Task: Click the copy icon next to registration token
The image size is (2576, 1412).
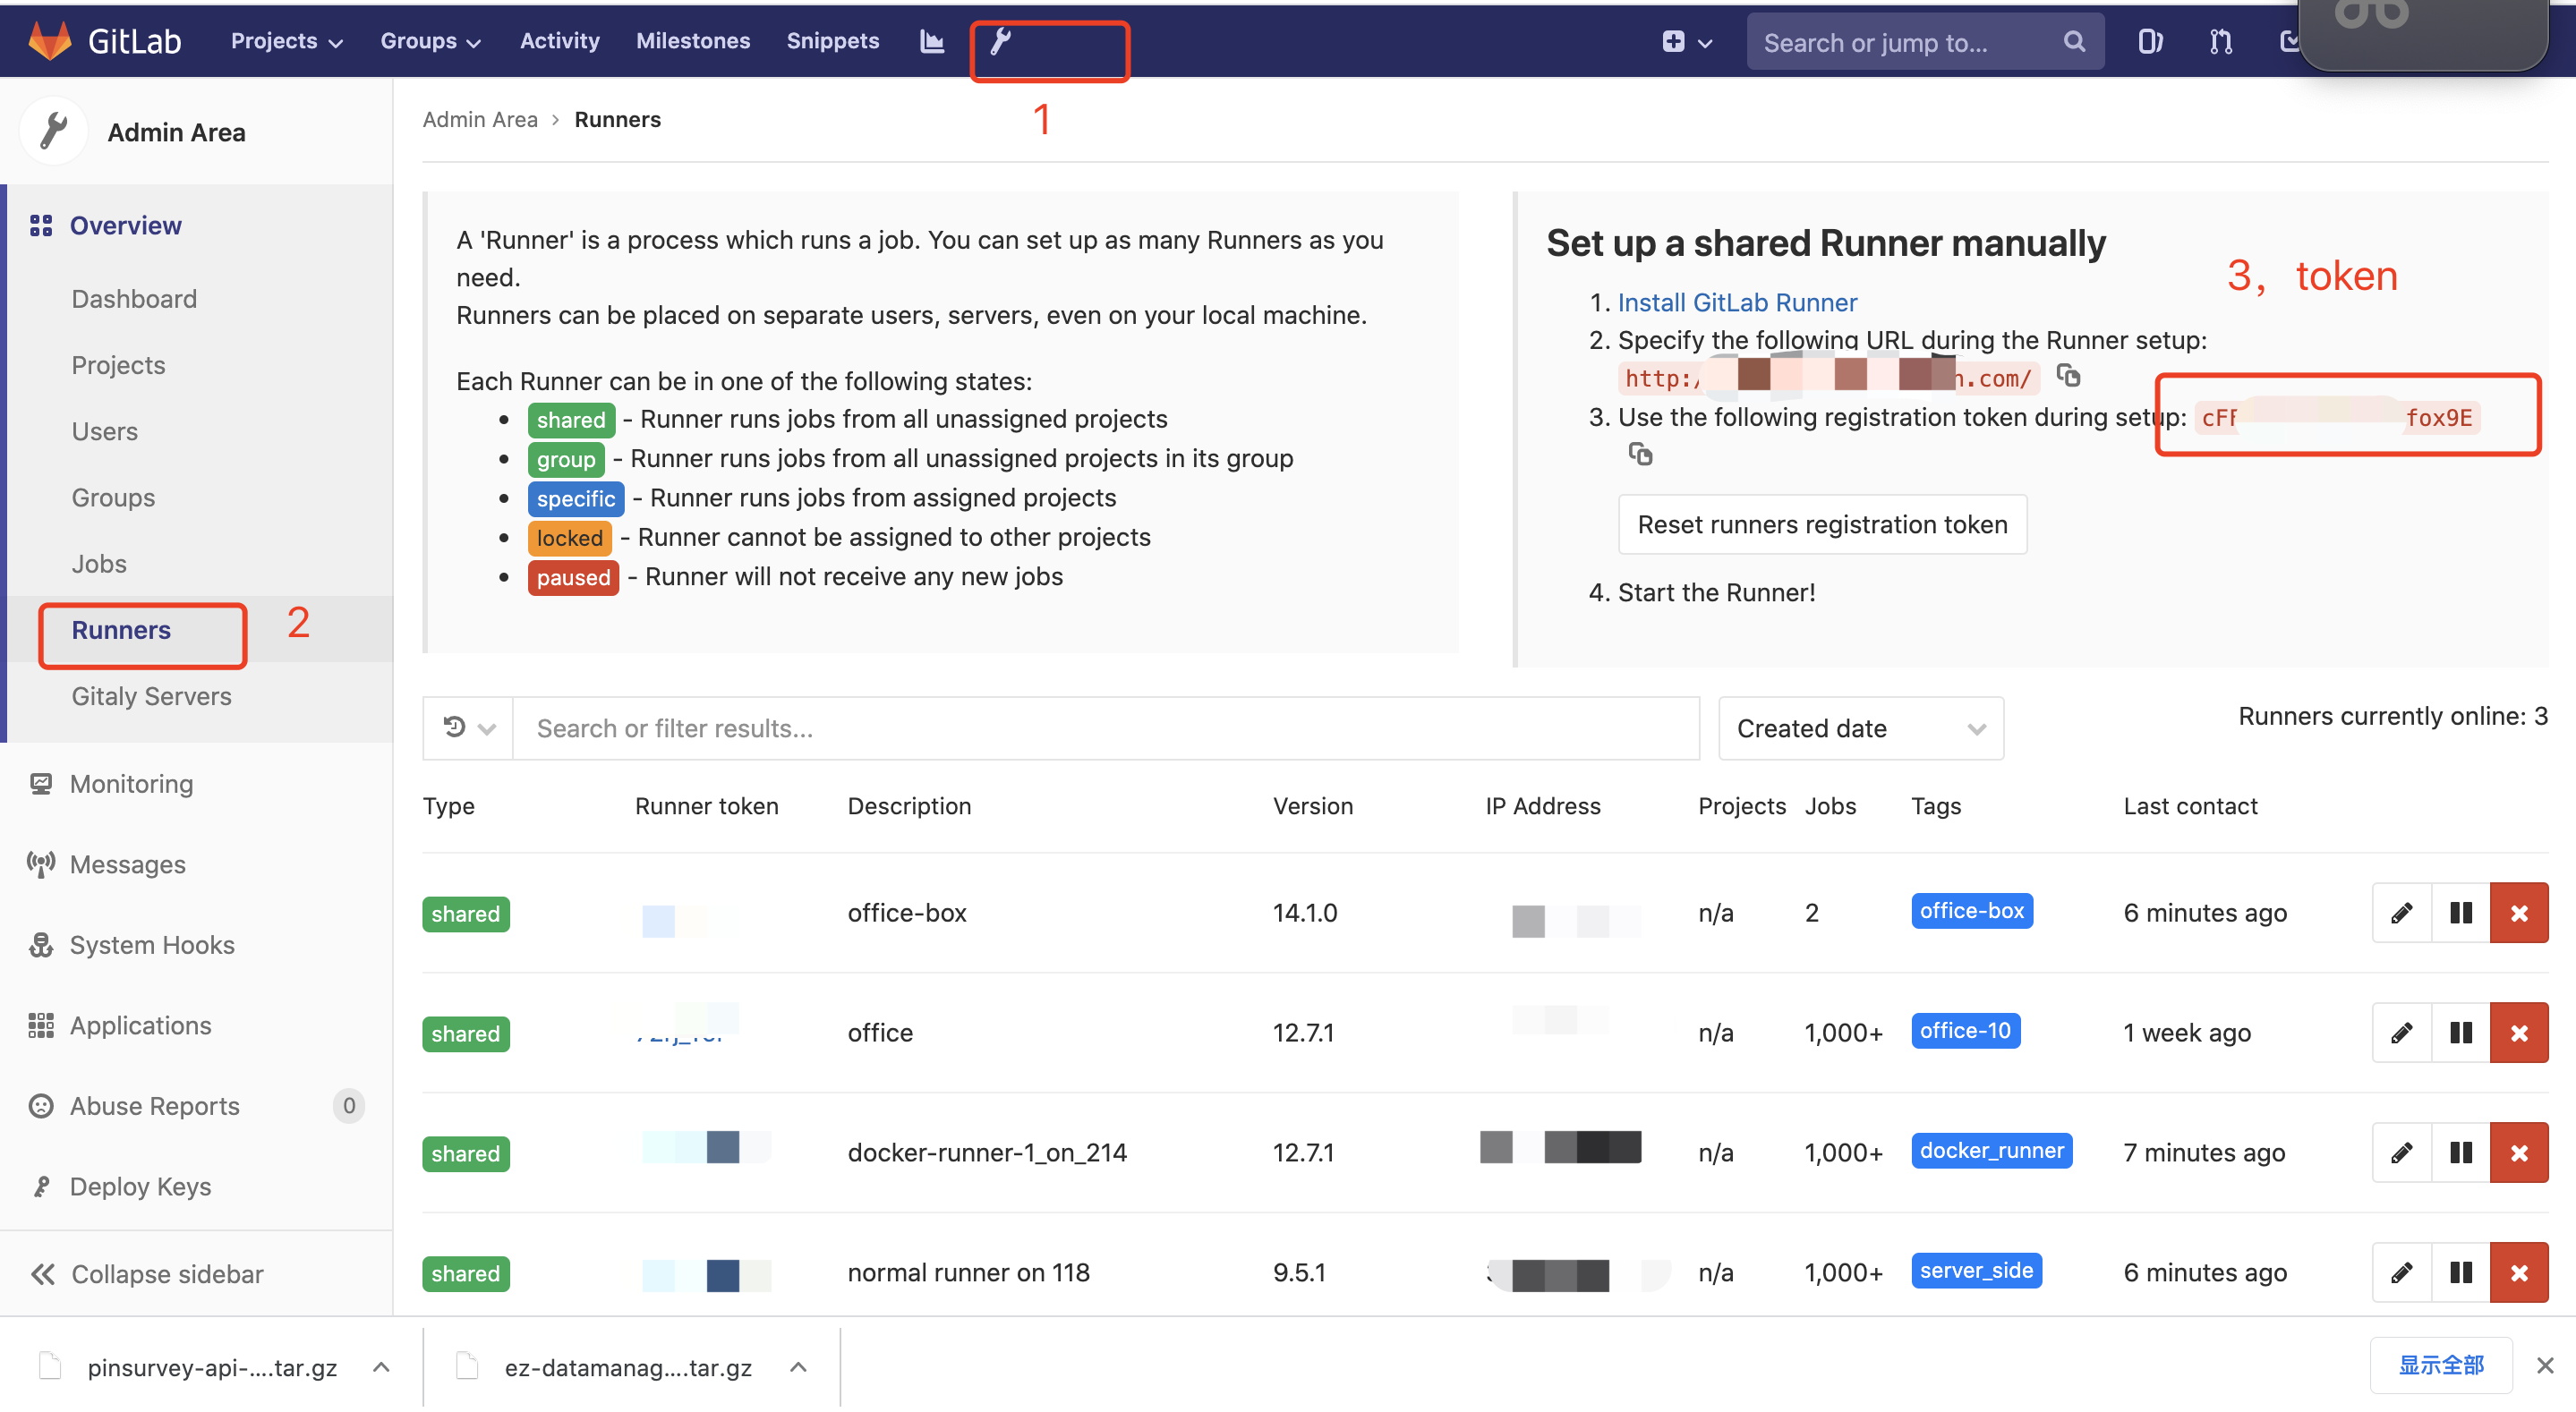Action: tap(1641, 455)
